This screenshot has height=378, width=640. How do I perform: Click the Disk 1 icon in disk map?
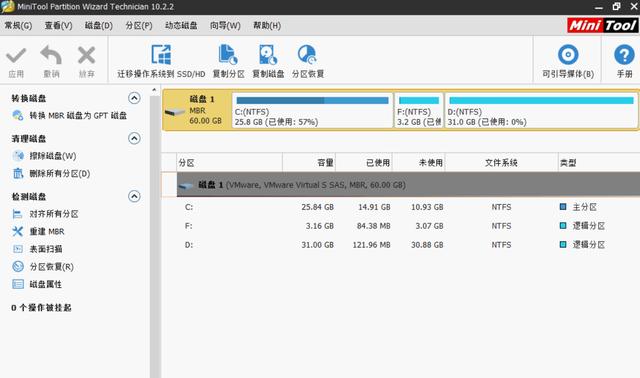pyautogui.click(x=175, y=111)
